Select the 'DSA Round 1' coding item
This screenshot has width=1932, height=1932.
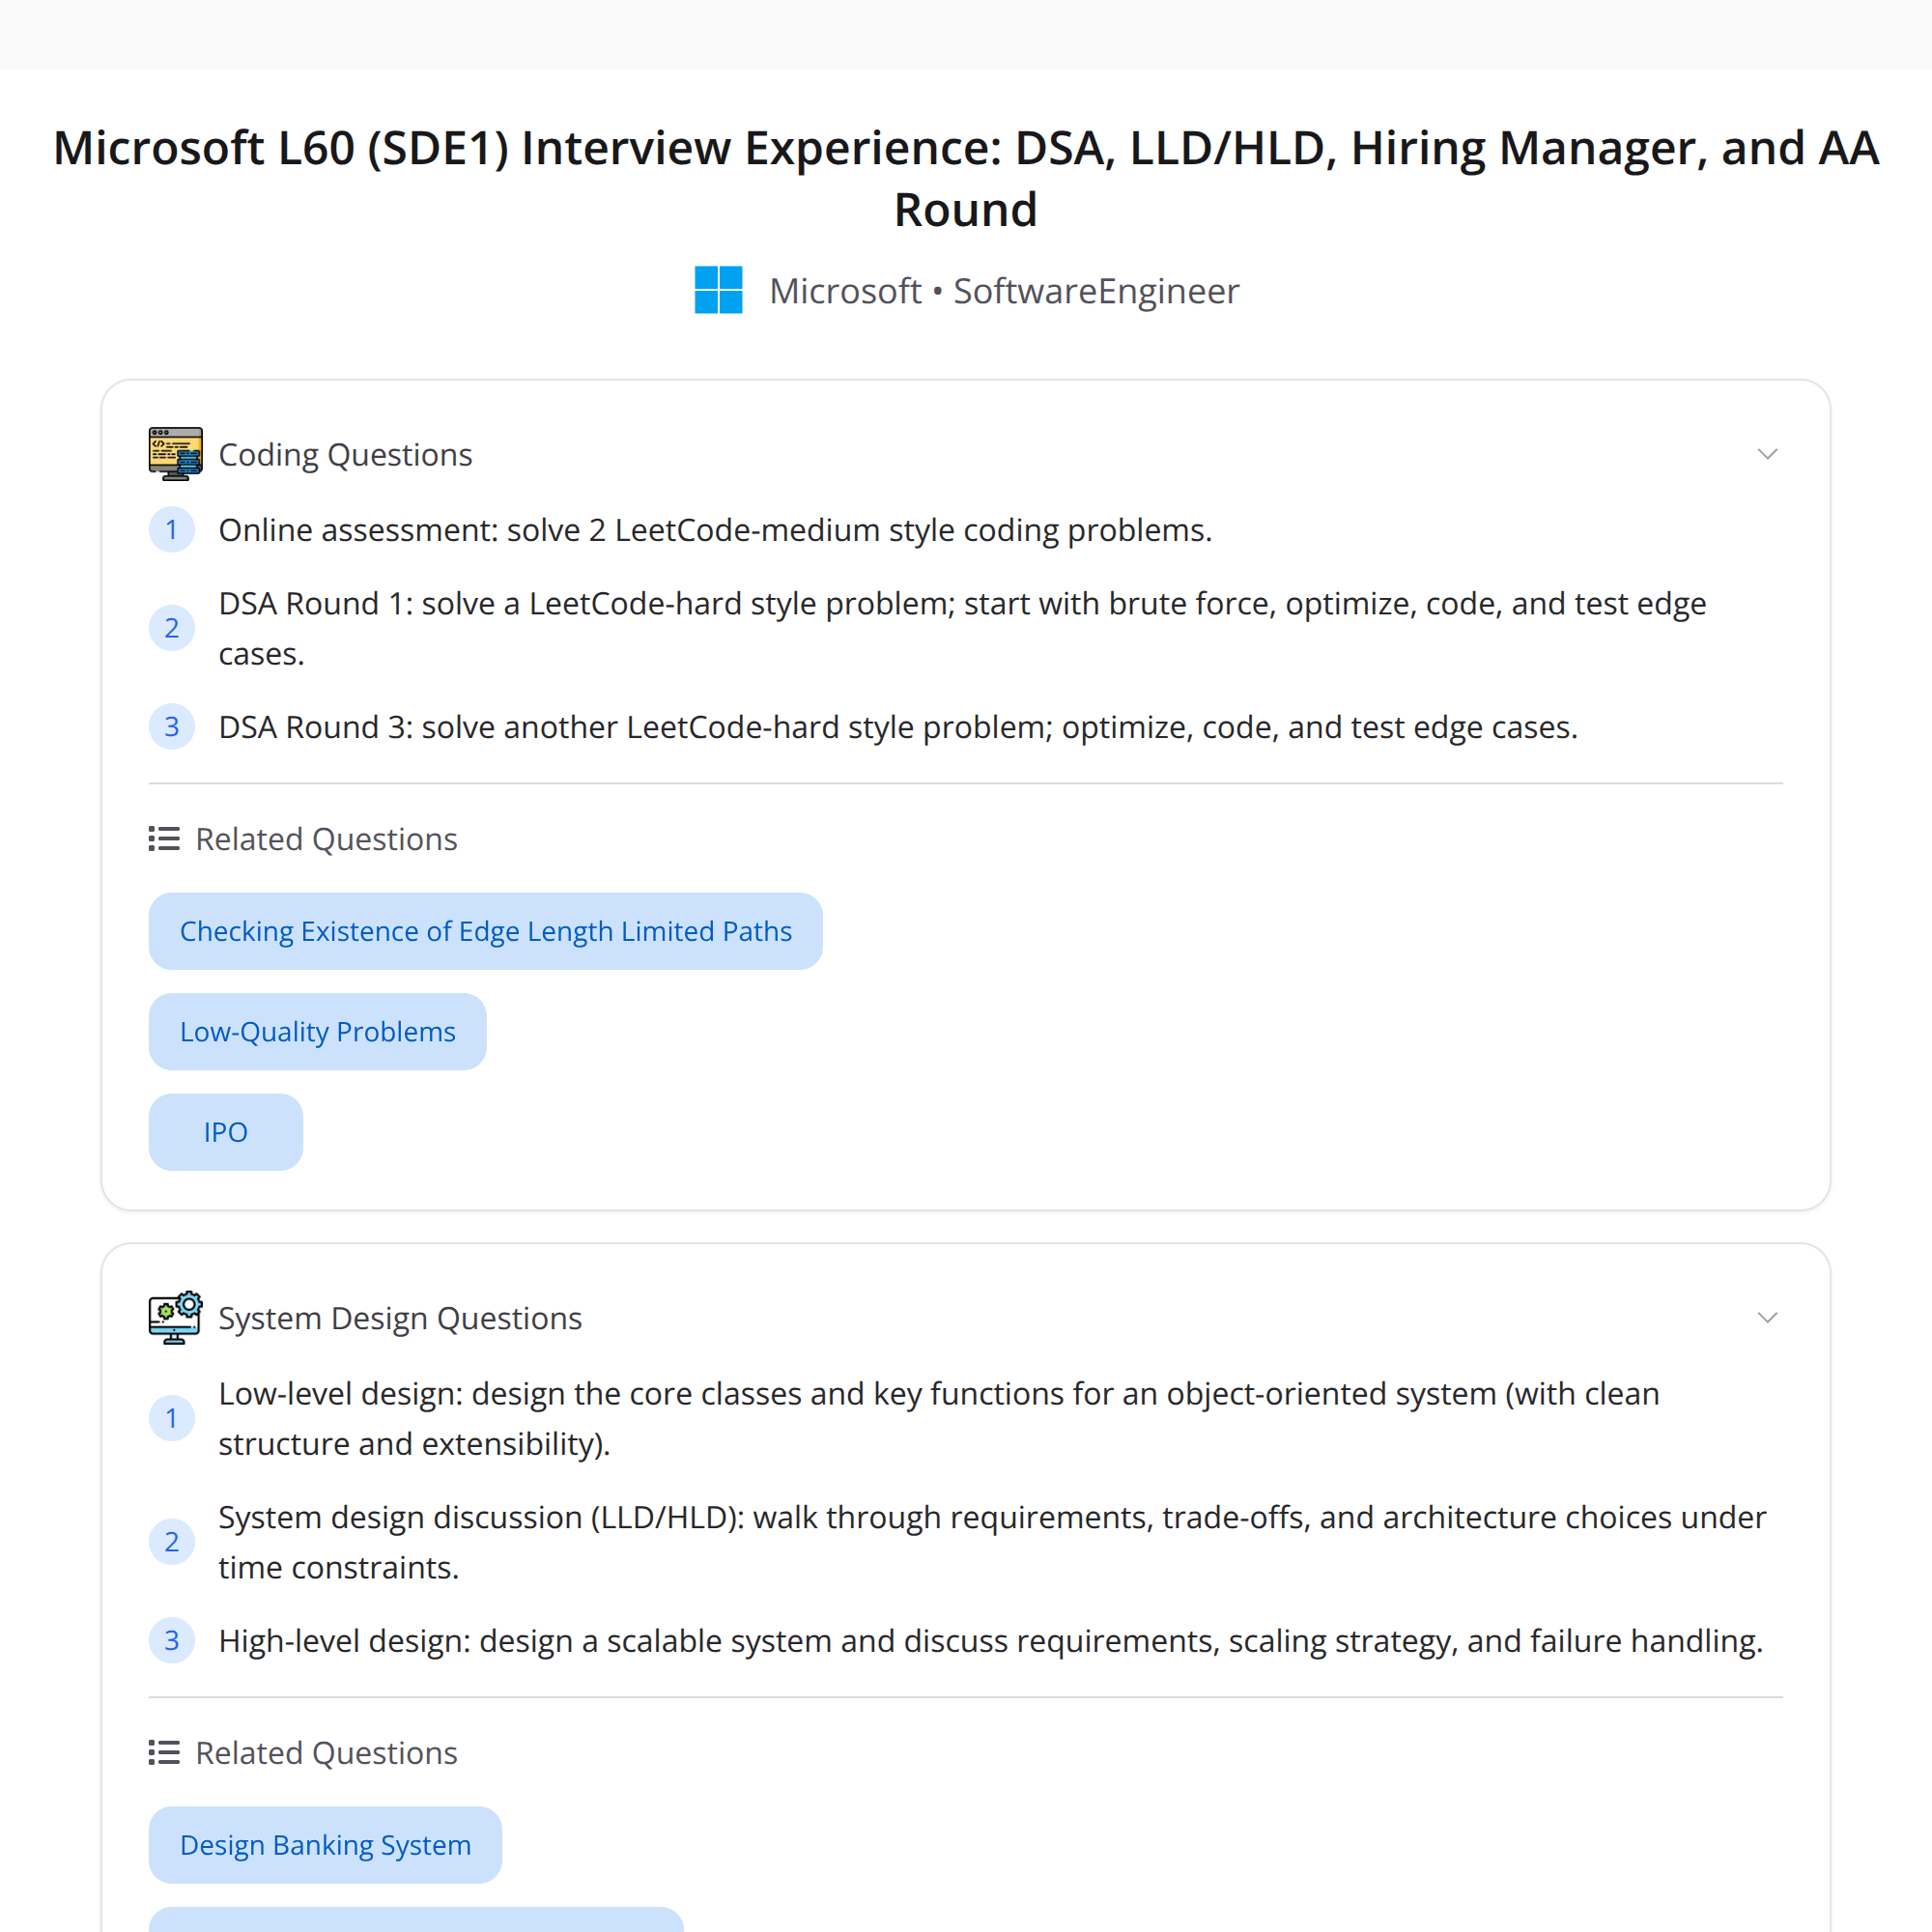point(962,629)
